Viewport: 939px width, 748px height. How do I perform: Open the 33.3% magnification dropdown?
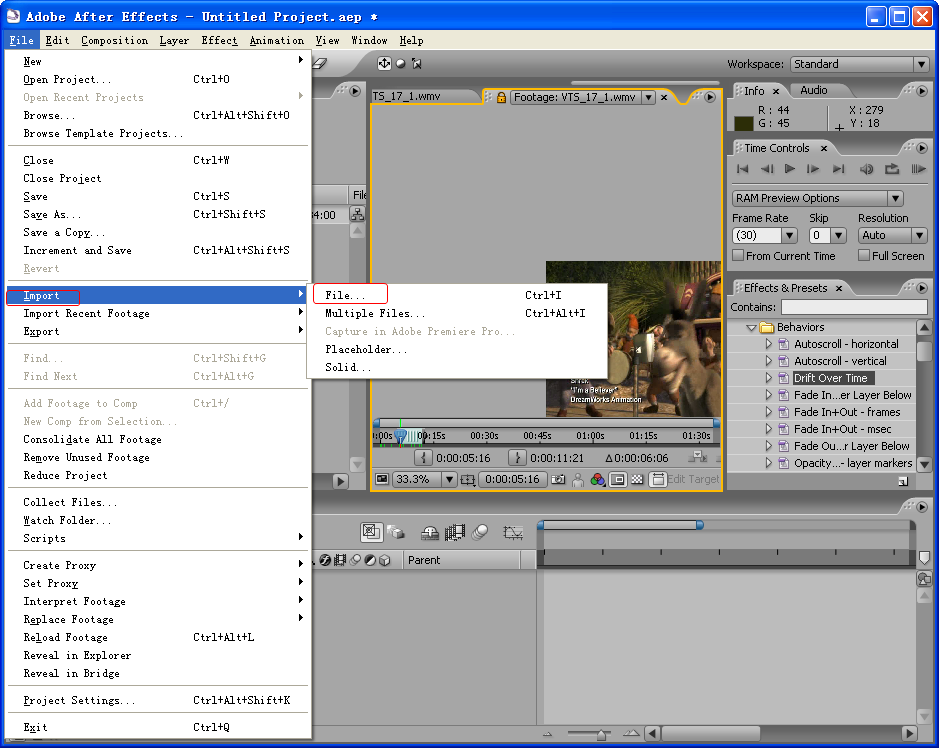pyautogui.click(x=425, y=479)
